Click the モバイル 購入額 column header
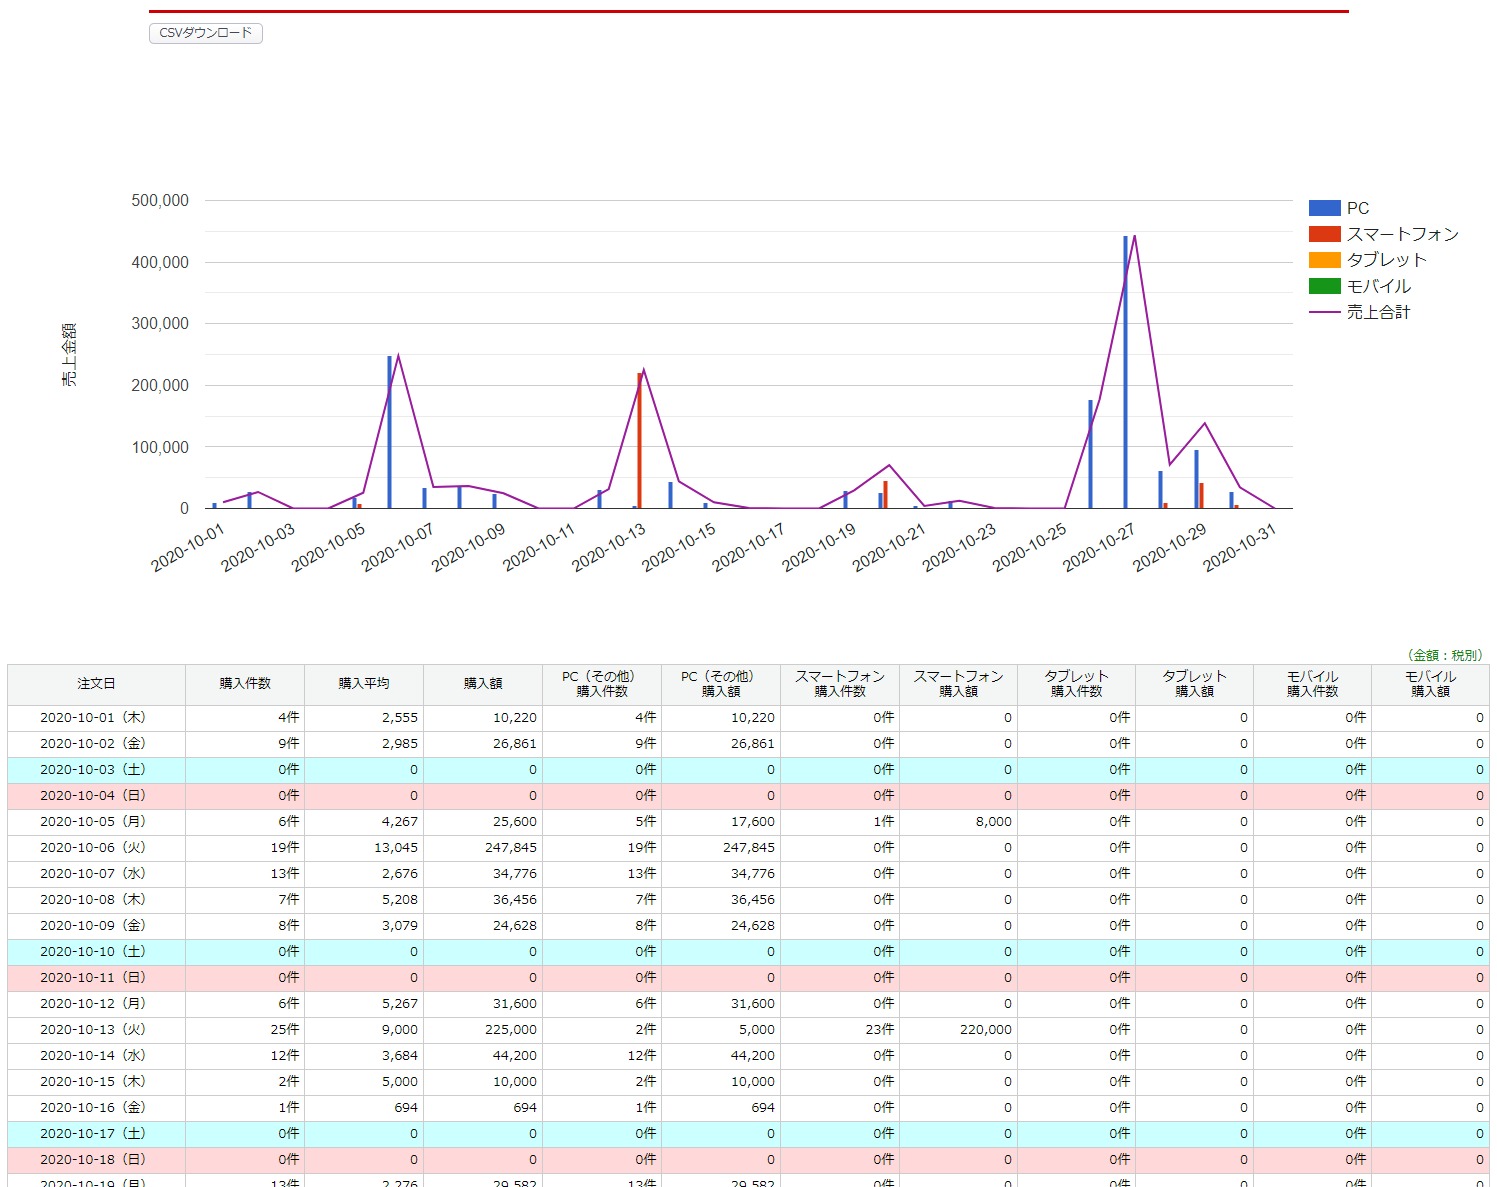 pyautogui.click(x=1430, y=684)
